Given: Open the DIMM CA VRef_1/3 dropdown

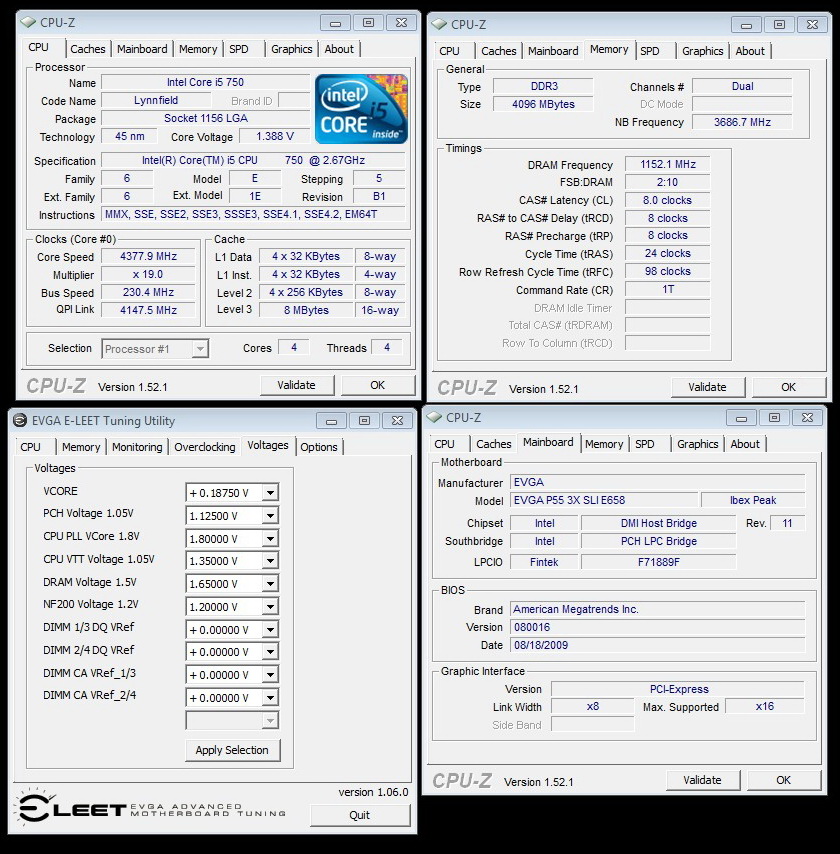Looking at the screenshot, I should (270, 675).
